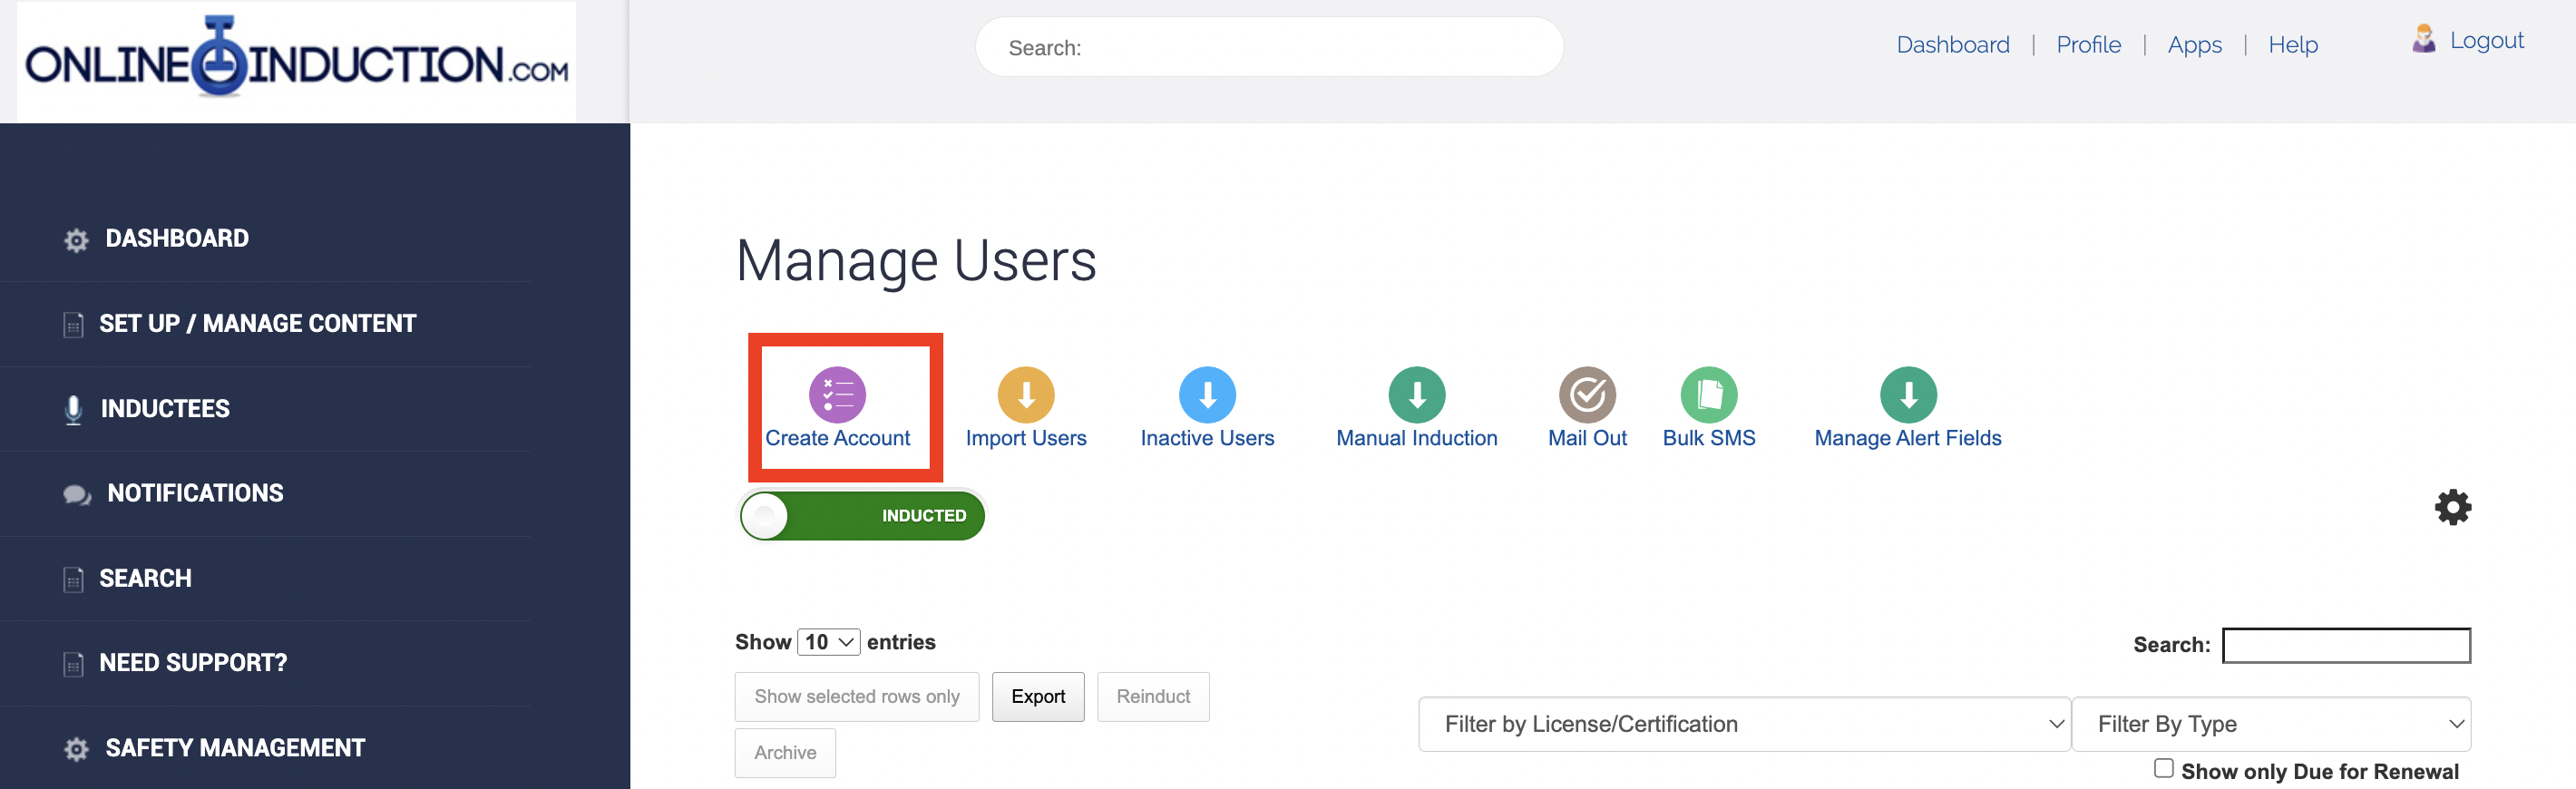Click the orange Import Users icon
Image resolution: width=2576 pixels, height=789 pixels.
[1025, 394]
